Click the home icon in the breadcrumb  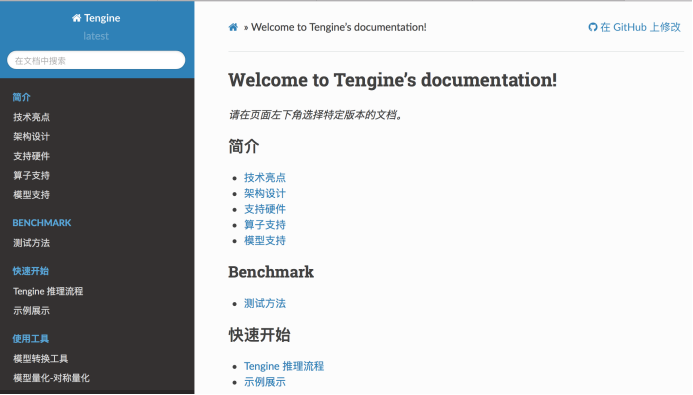click(x=233, y=27)
